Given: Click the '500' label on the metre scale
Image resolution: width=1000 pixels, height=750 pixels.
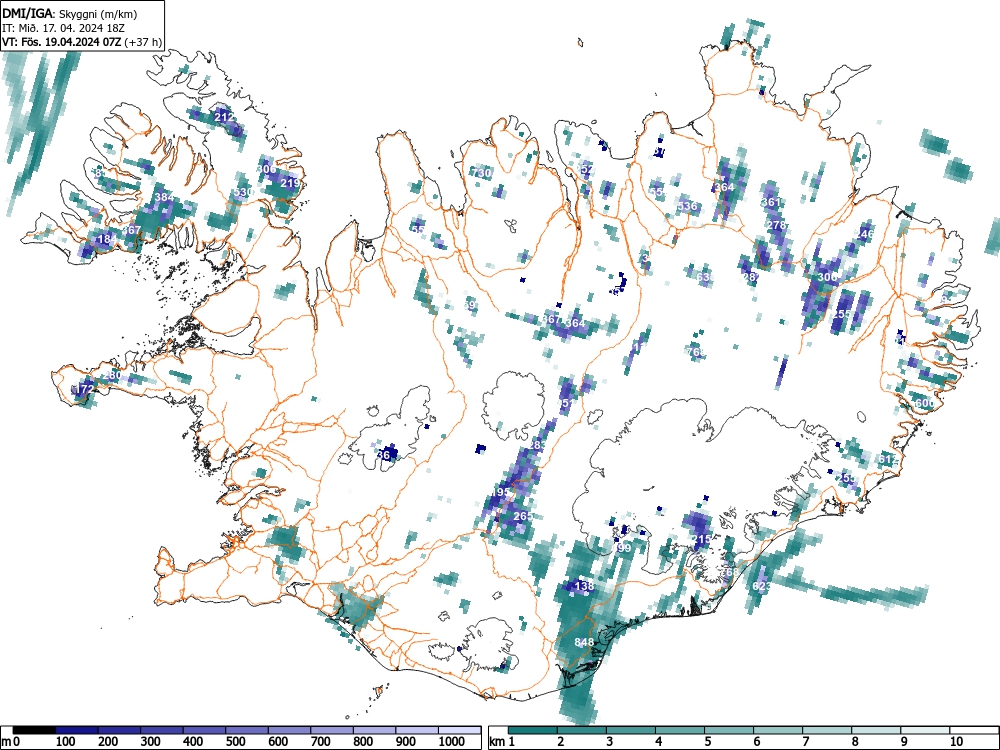Looking at the screenshot, I should [235, 742].
